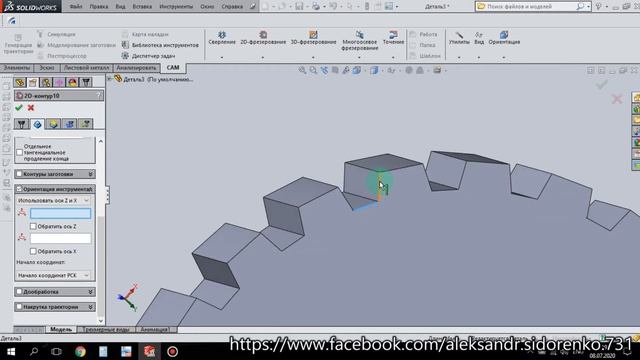
Task: Open the CAM funnel manager tab
Action: point(86,82)
